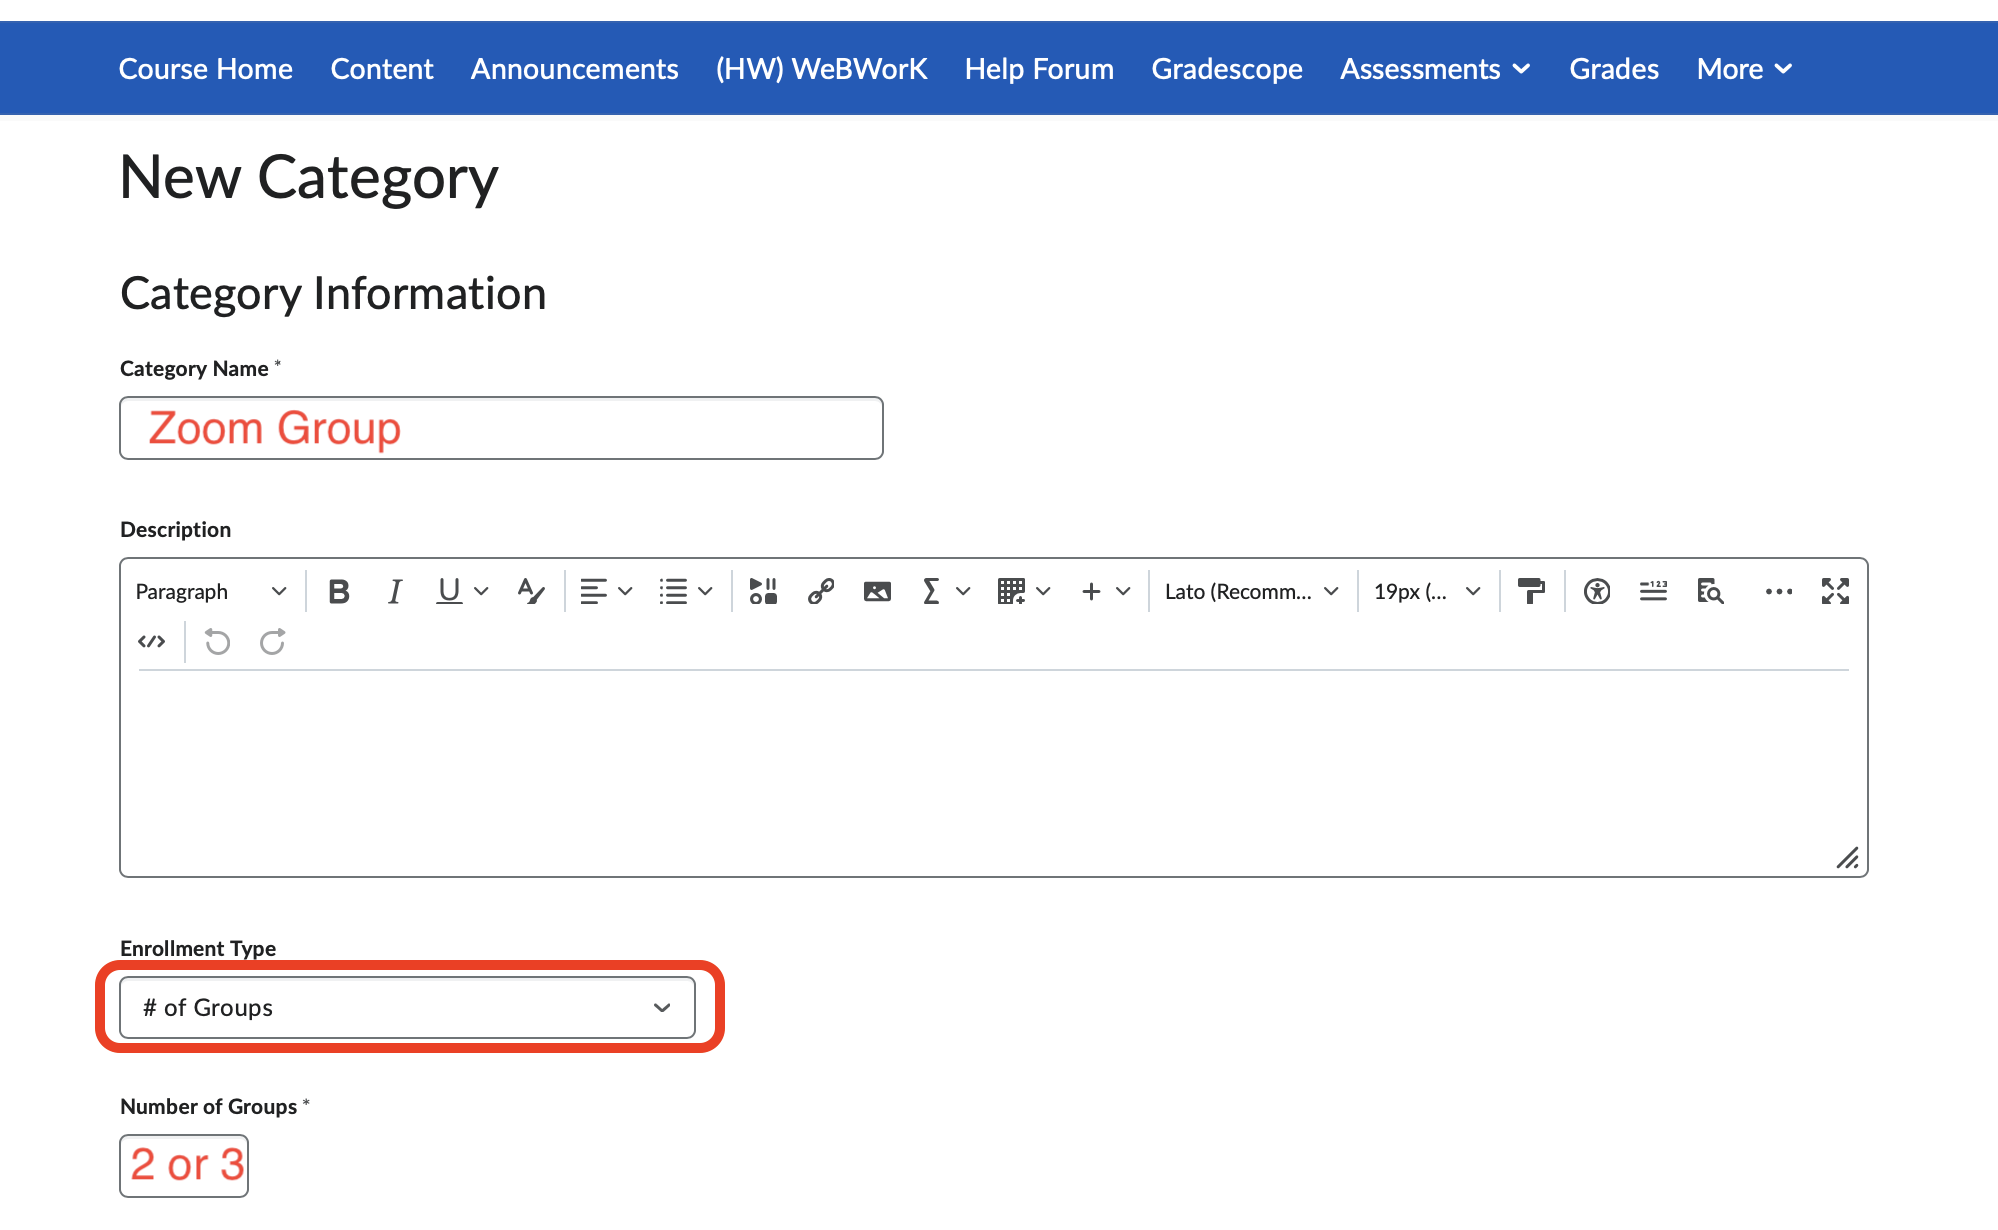The image size is (1998, 1230).
Task: Click the insert image icon
Action: pyautogui.click(x=877, y=592)
